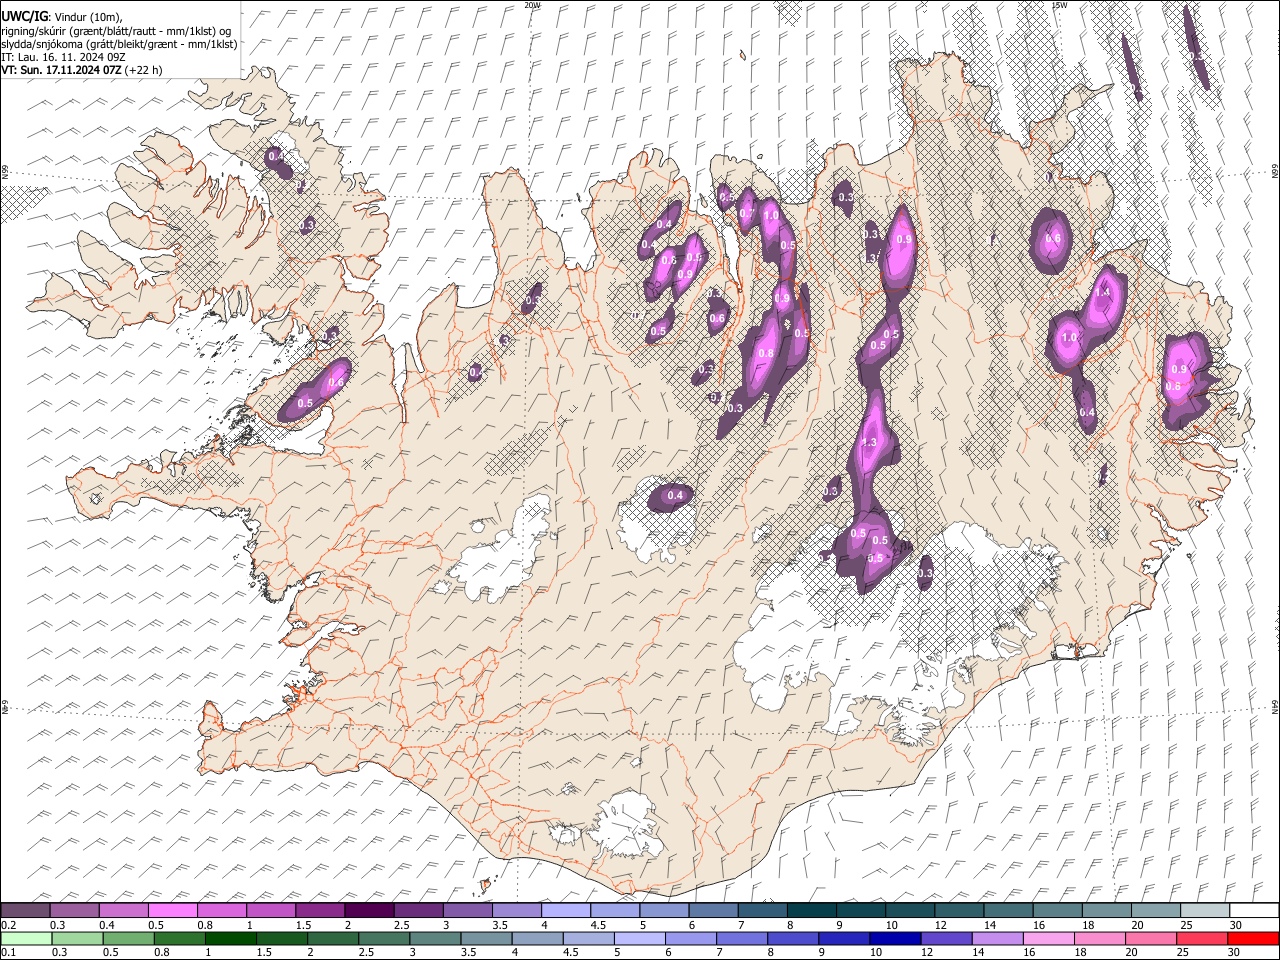The image size is (1280, 960).
Task: Click the palest green 0.1–0.3 rain legend swatch
Action: tap(25, 938)
